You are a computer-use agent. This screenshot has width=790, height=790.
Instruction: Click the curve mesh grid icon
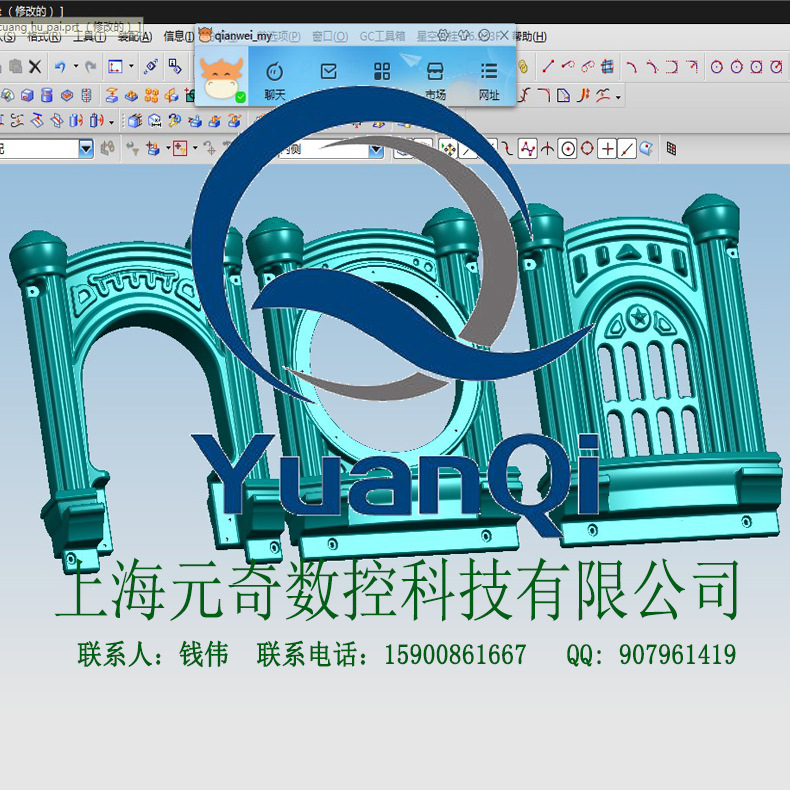click(608, 66)
